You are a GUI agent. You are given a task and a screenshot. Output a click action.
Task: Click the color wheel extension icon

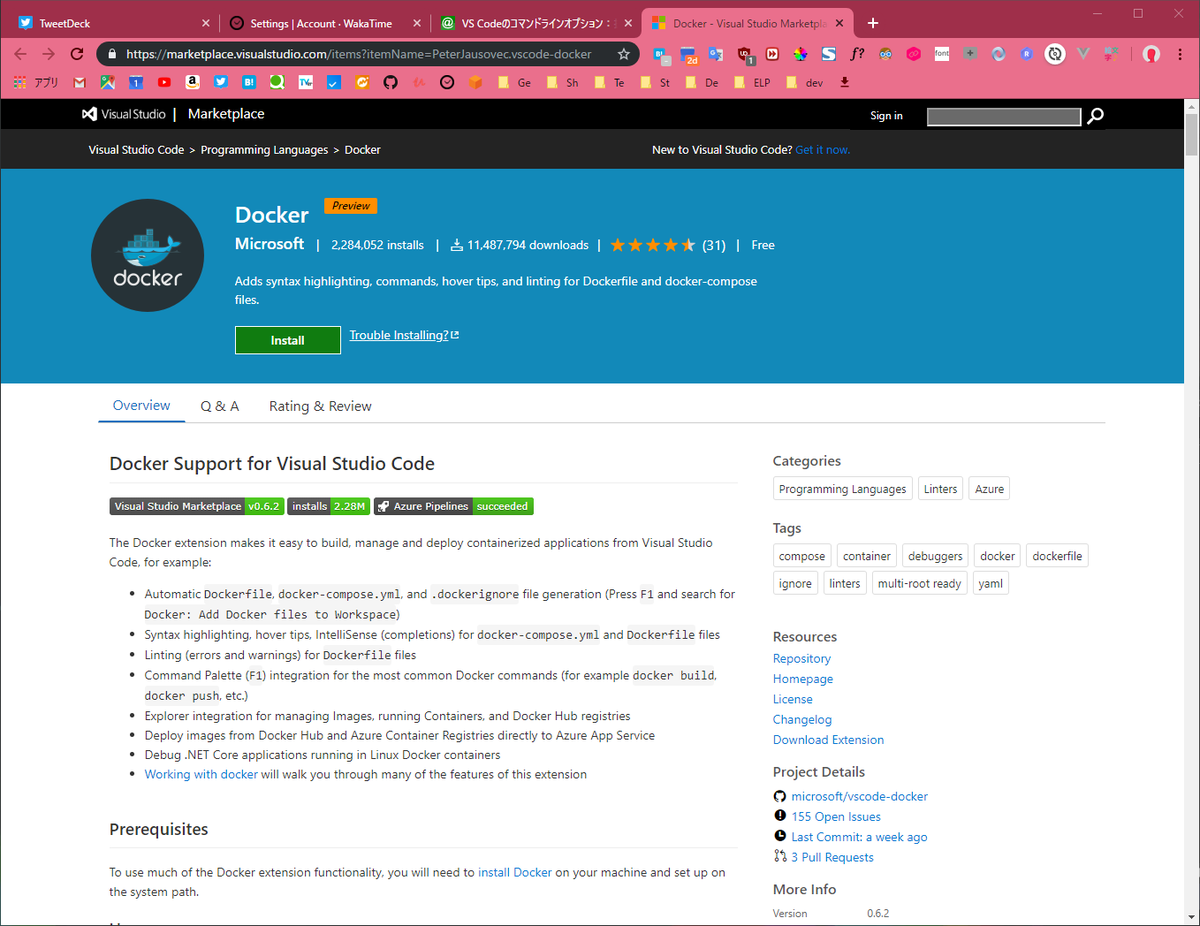point(800,54)
